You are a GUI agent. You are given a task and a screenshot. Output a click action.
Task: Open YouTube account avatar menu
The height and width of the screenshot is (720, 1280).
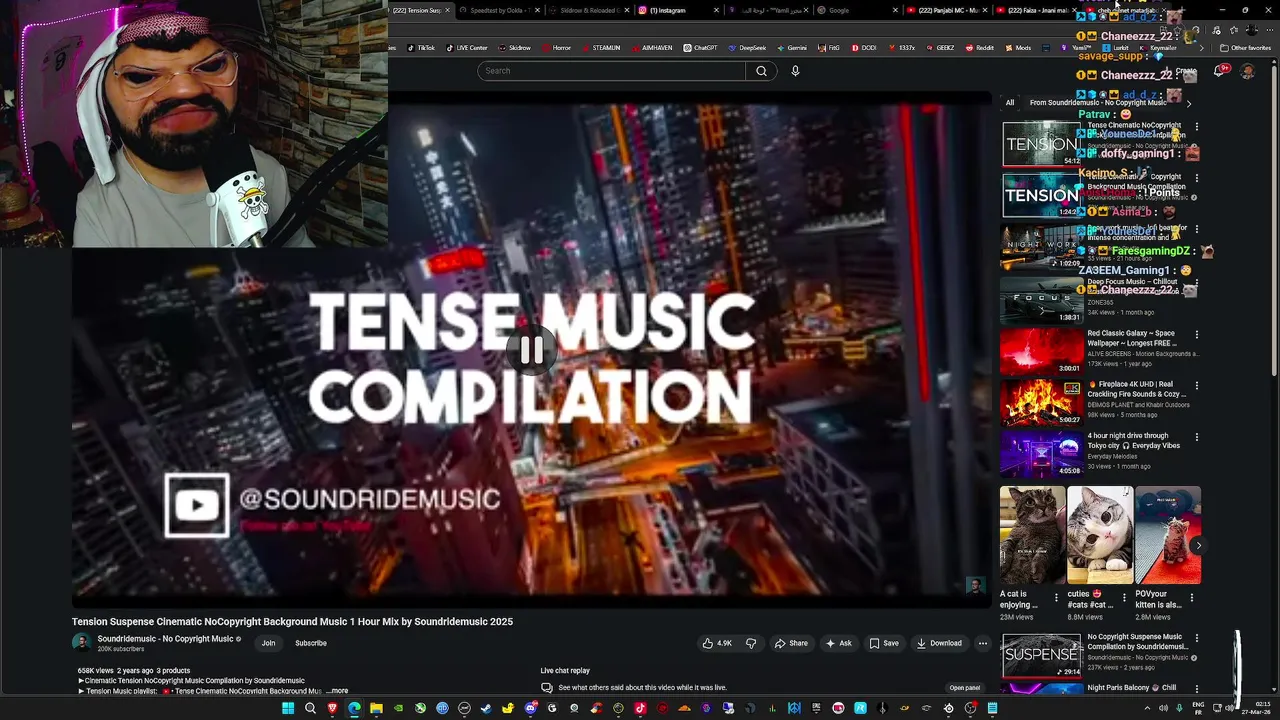(x=1247, y=71)
